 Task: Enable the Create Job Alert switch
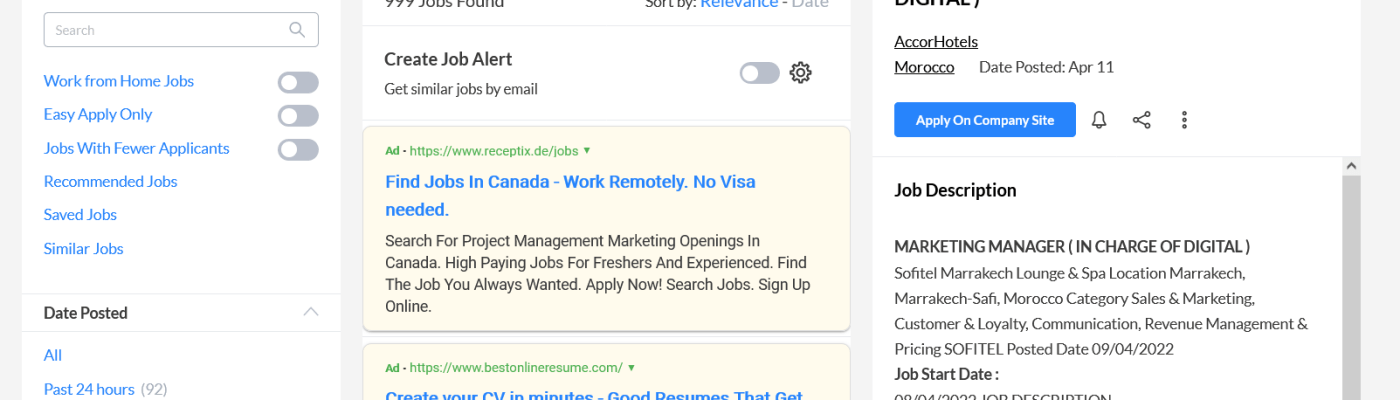click(759, 73)
